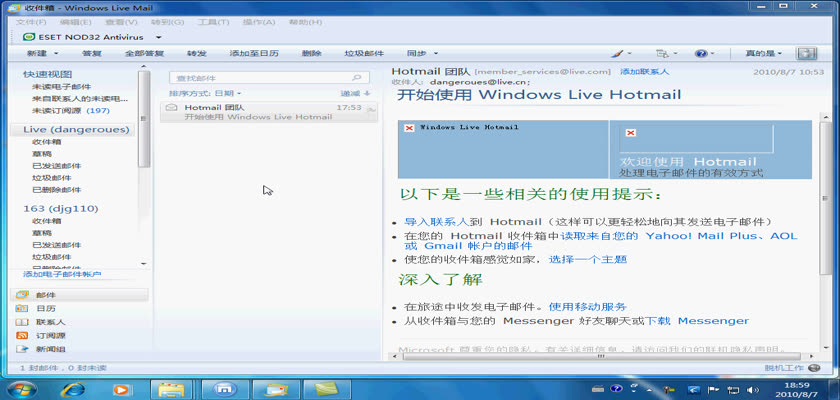Click the search magnifier icon in mail search
This screenshot has width=840, height=400.
point(358,77)
